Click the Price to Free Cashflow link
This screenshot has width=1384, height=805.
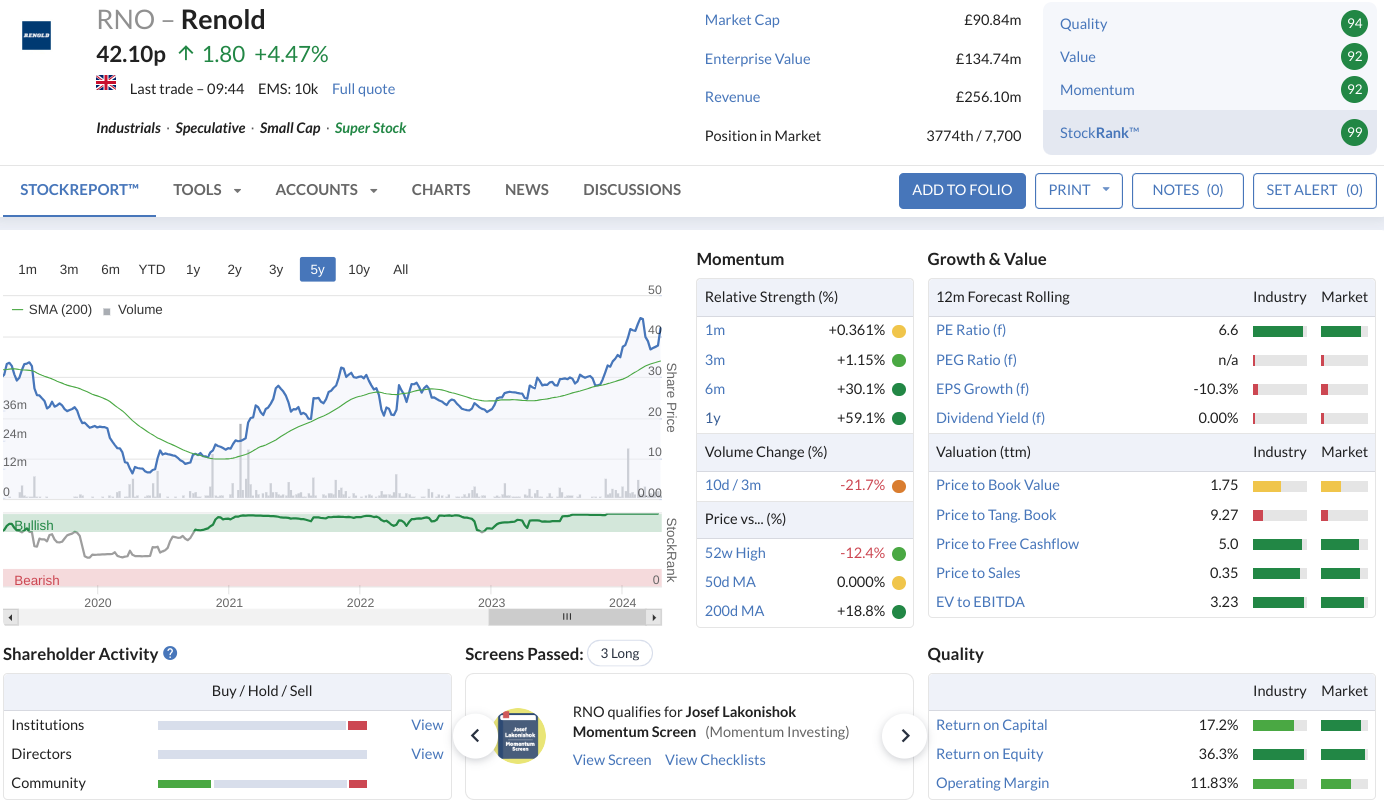pyautogui.click(x=1008, y=544)
